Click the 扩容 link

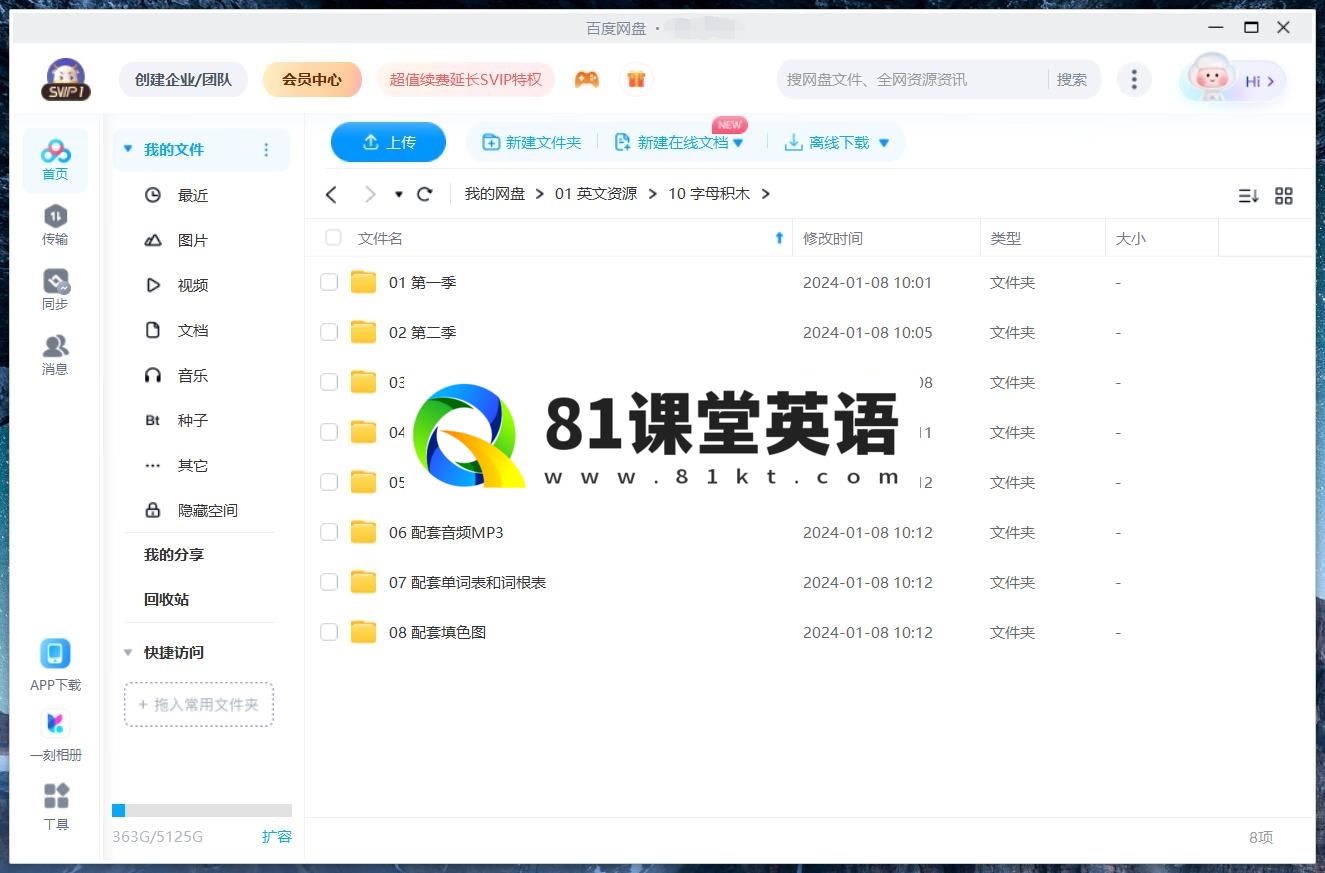point(277,836)
